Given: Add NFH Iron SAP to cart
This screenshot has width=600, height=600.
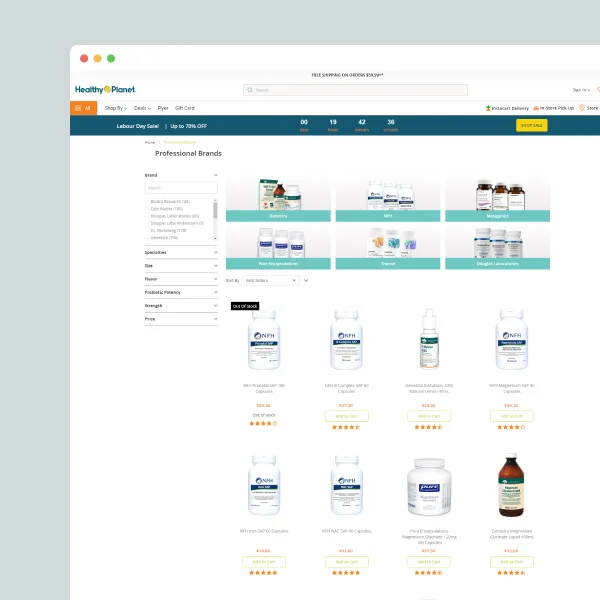Looking at the screenshot, I should (x=264, y=562).
